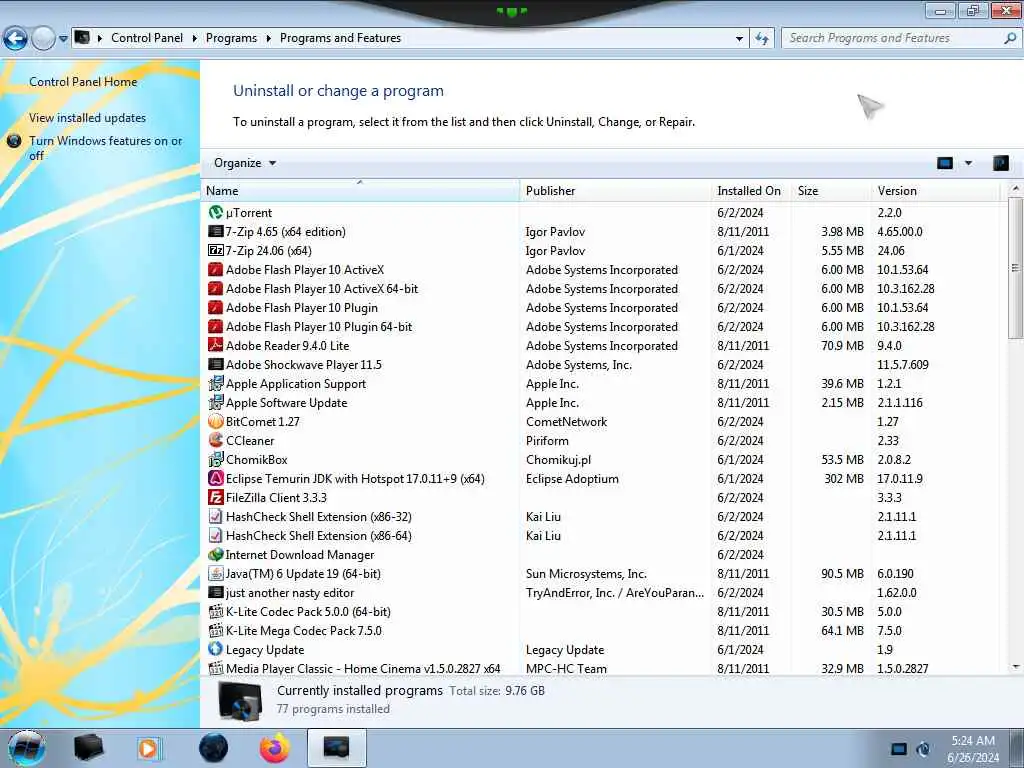Click the HashCheck Shell Extension (x86-64) icon
Screen dimensions: 1024x768
click(x=216, y=535)
